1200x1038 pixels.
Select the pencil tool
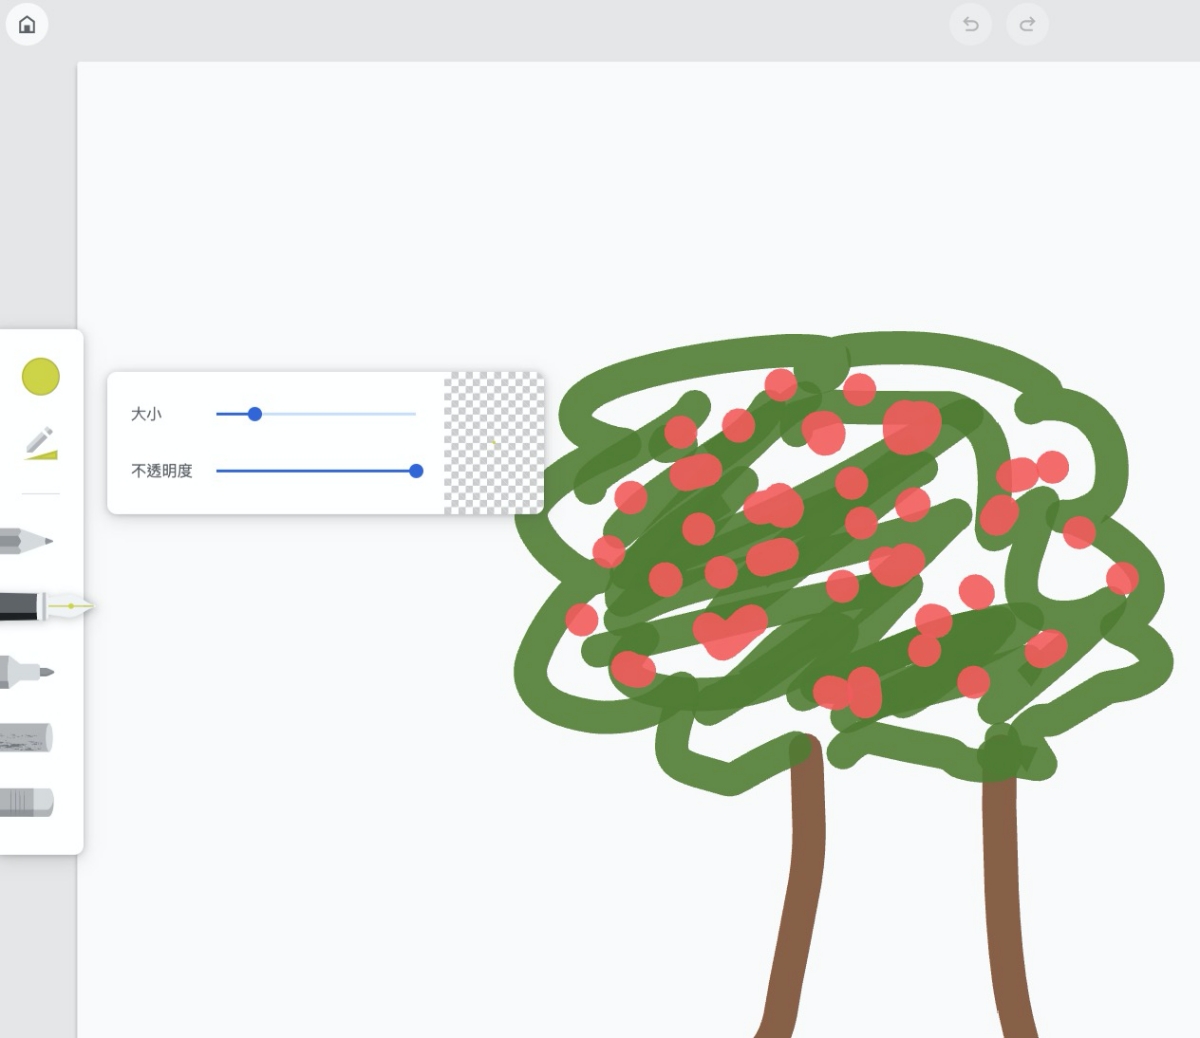[27, 541]
